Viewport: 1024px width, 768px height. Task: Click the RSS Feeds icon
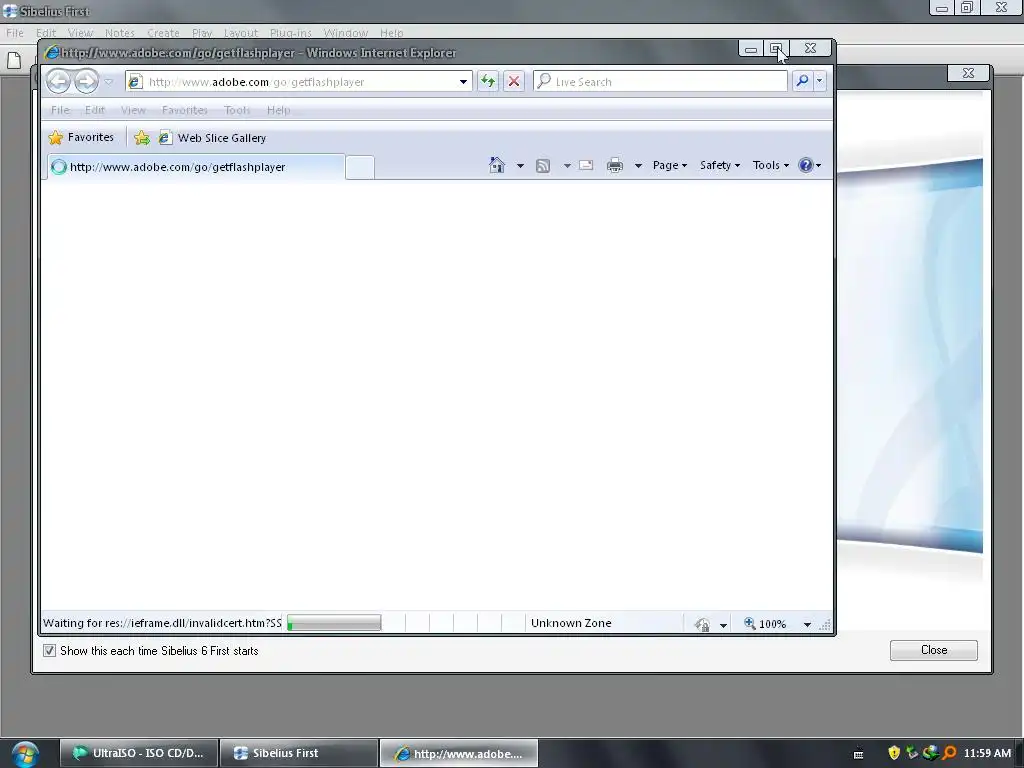543,166
